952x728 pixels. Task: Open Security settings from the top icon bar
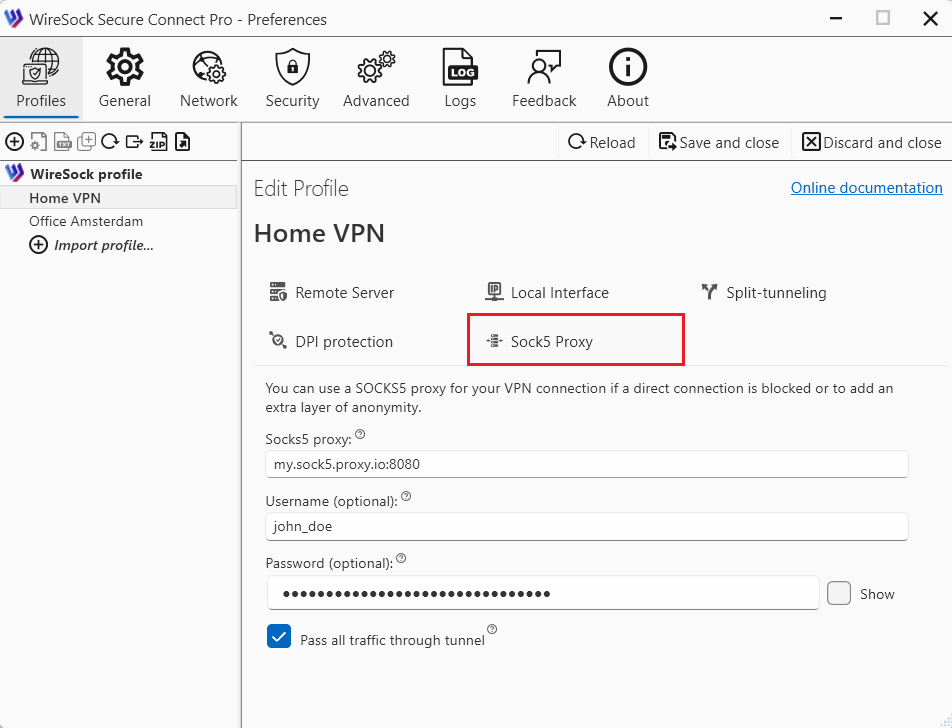(x=292, y=77)
